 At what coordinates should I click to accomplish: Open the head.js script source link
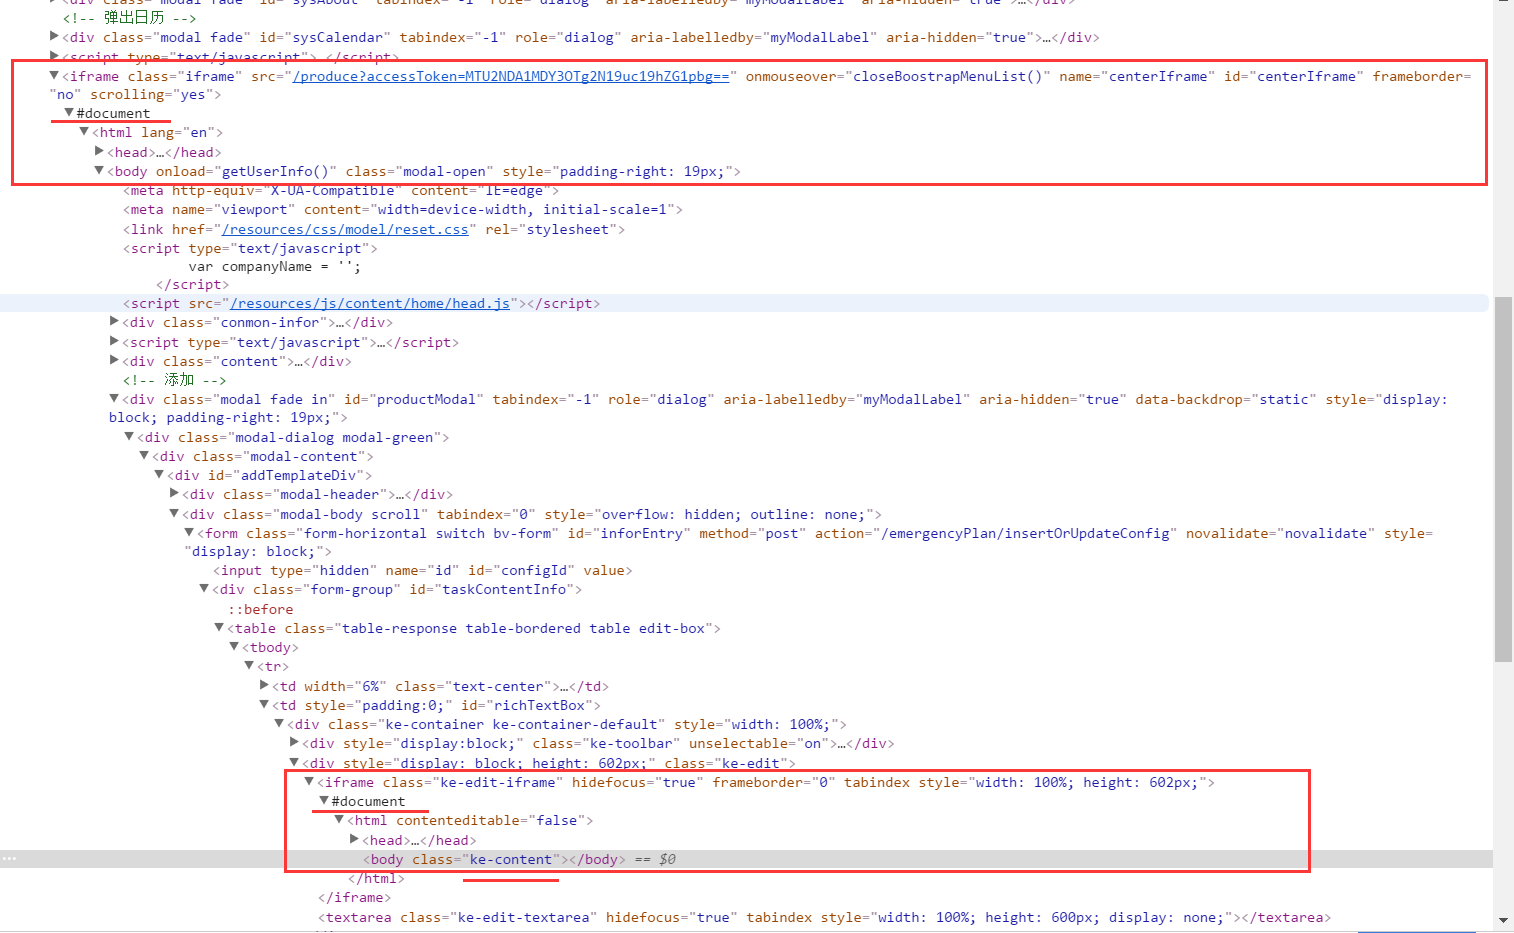[x=370, y=303]
